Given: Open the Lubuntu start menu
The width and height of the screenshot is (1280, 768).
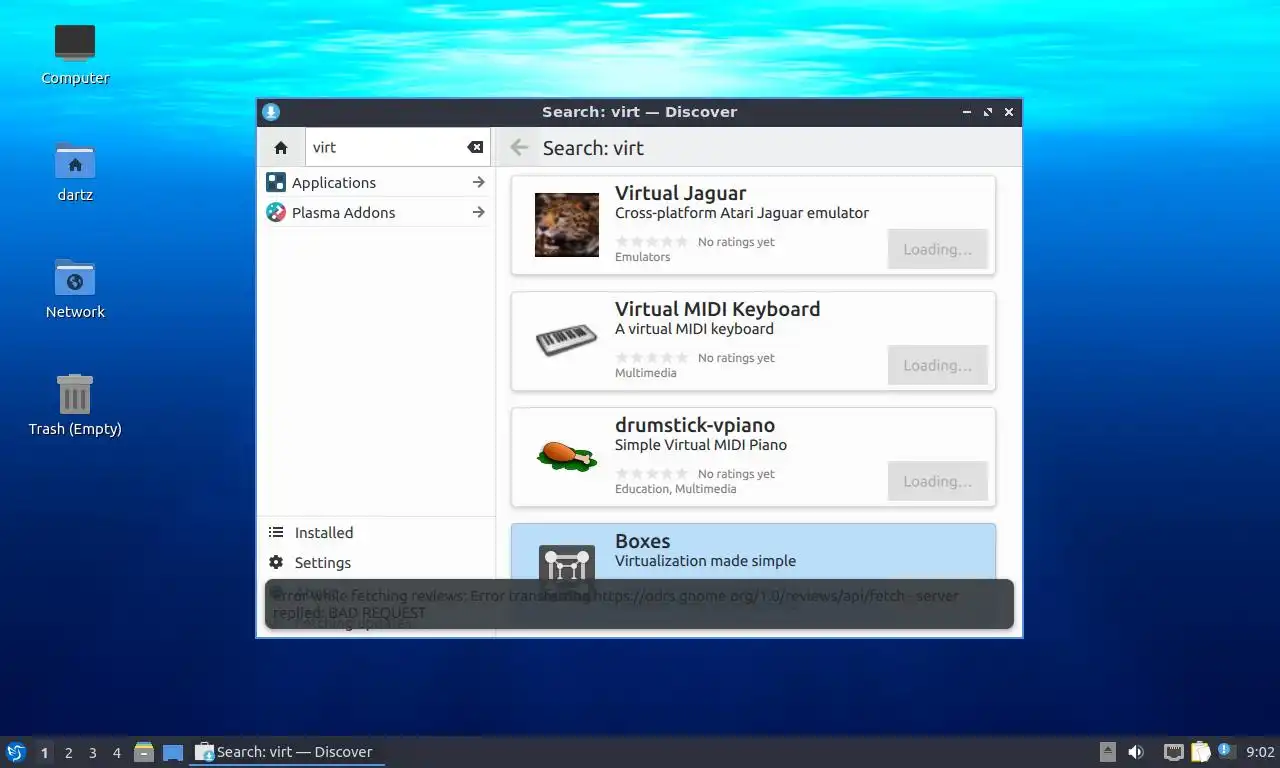Looking at the screenshot, I should [x=16, y=752].
